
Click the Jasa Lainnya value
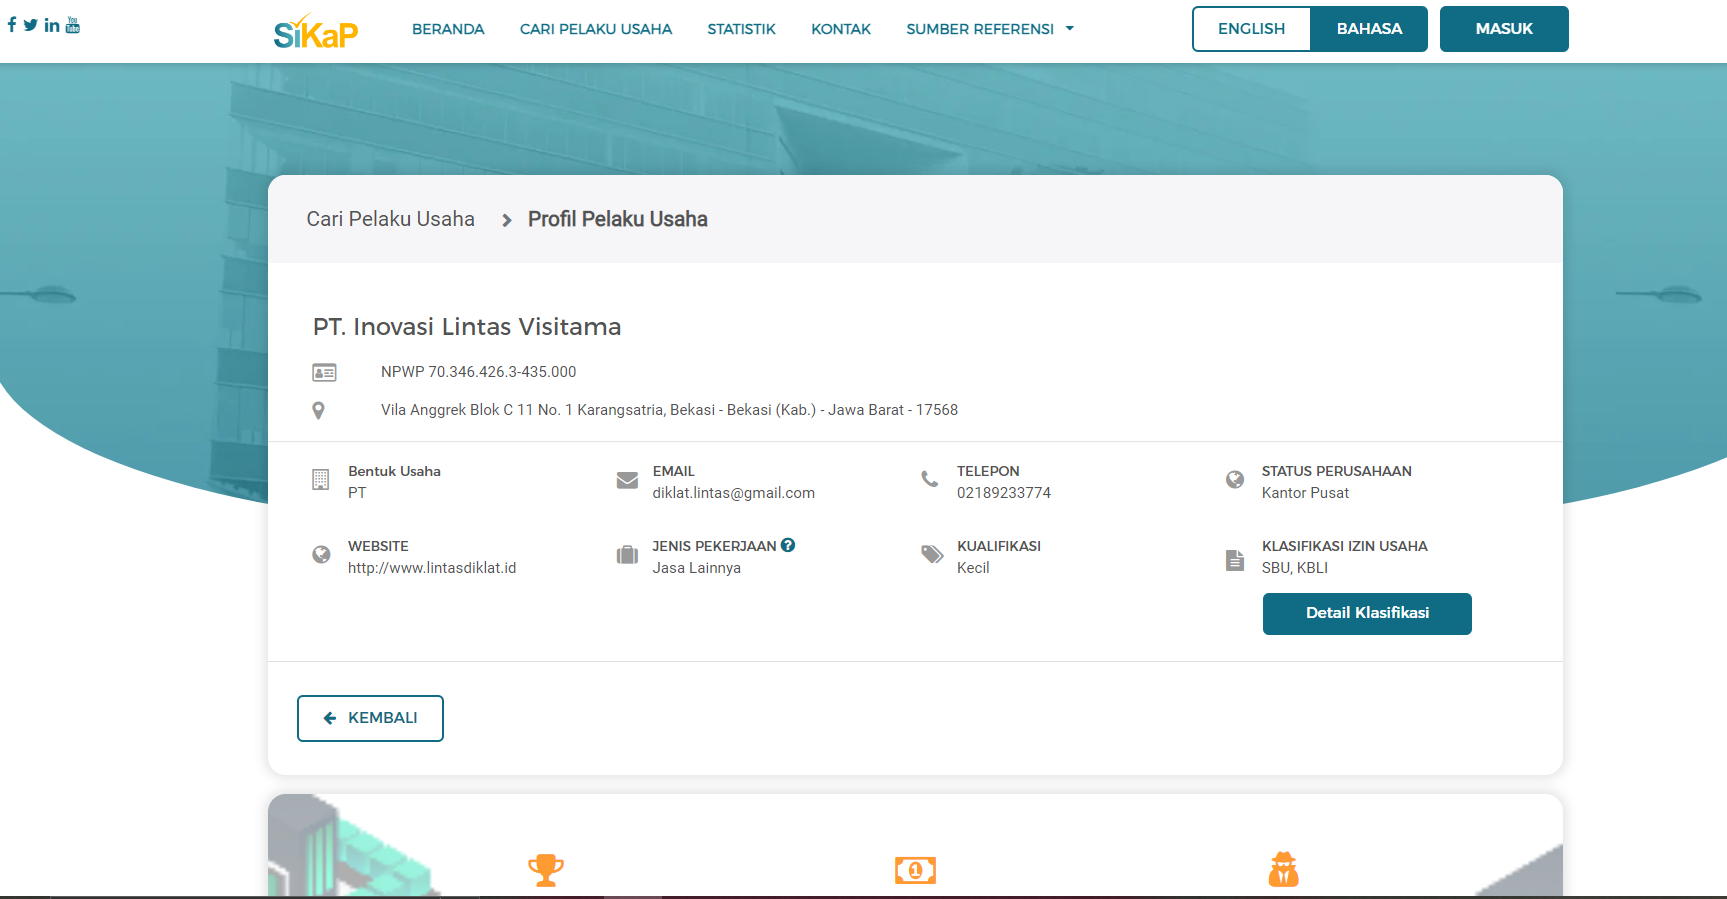tap(696, 568)
